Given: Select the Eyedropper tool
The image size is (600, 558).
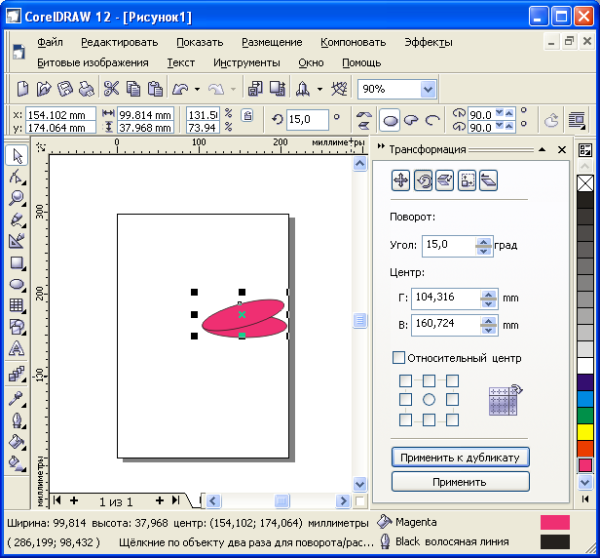Looking at the screenshot, I should tap(16, 395).
